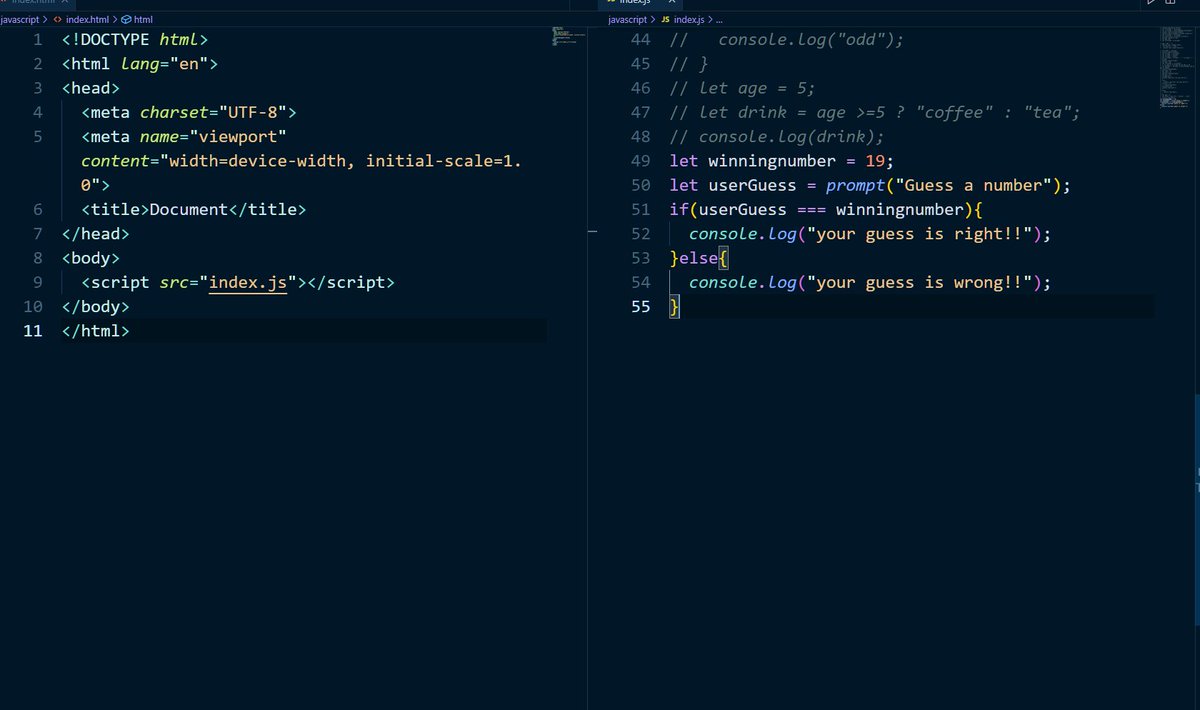Open the javascript breadcrumb dropdown in left editor

(22, 19)
